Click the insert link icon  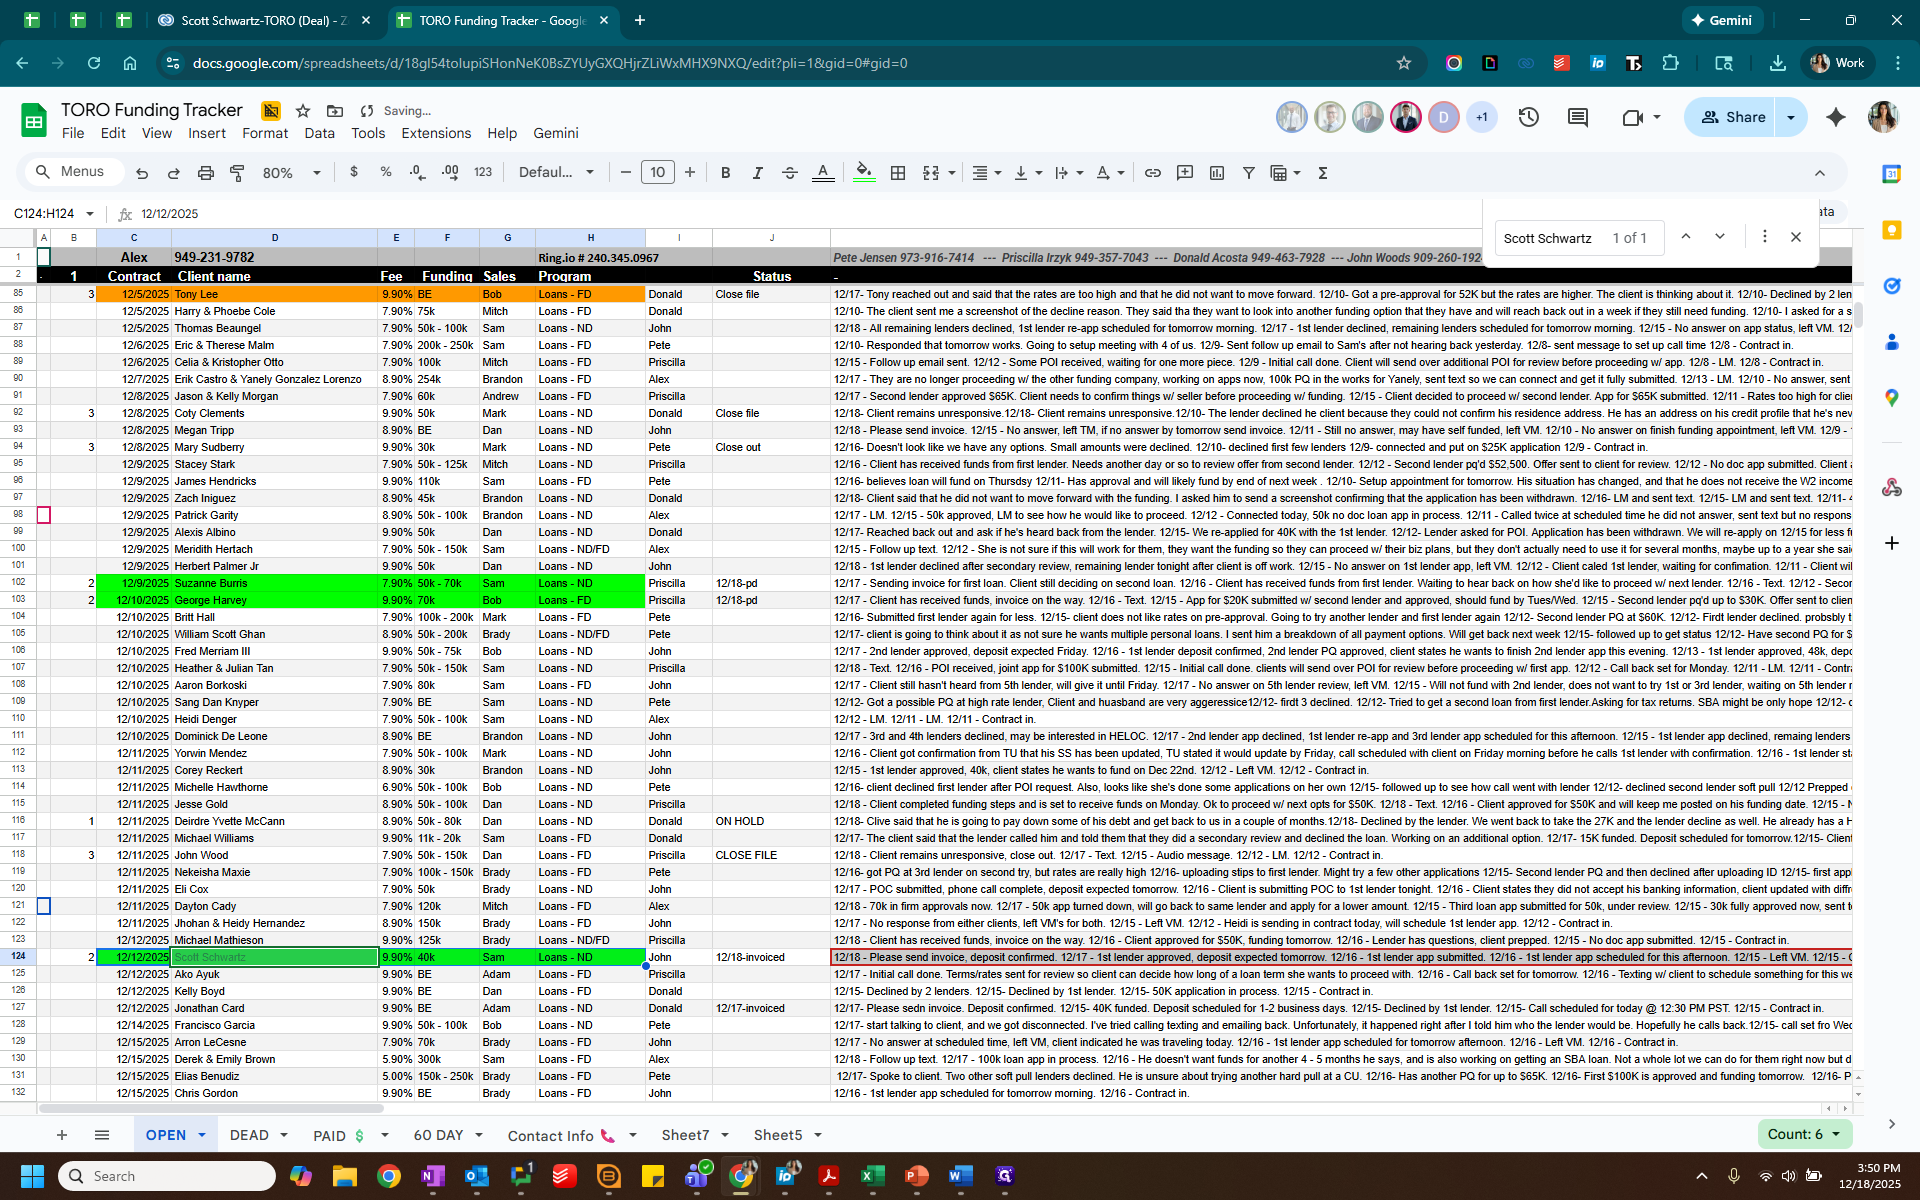click(1153, 173)
